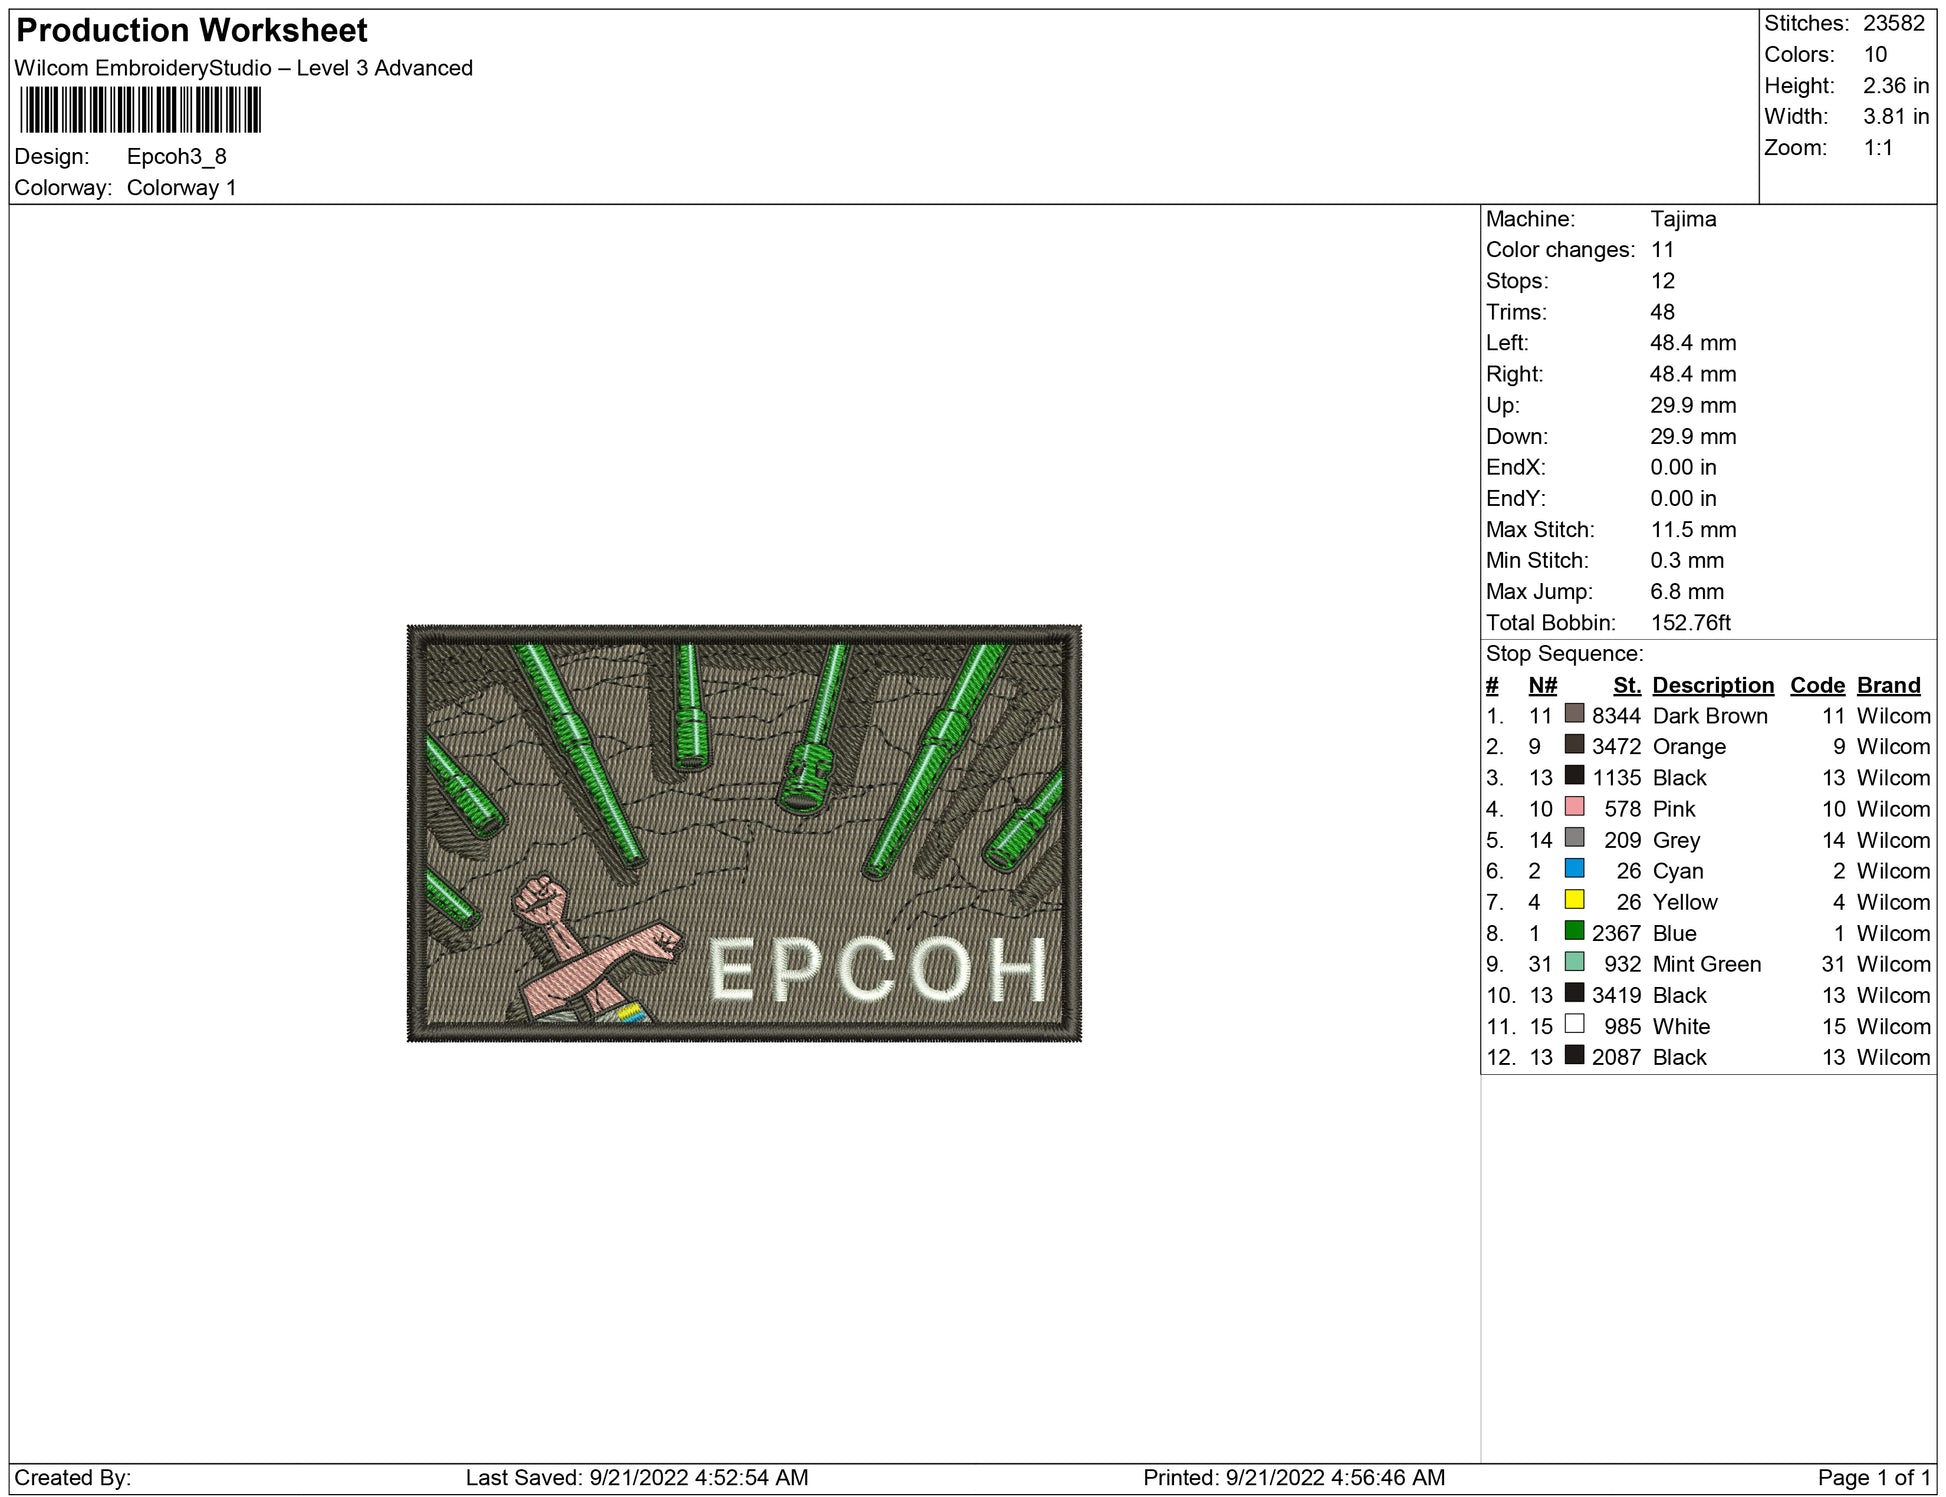Click the Grey color swatch
Viewport: 1946px width, 1497px height.
pos(1574,838)
